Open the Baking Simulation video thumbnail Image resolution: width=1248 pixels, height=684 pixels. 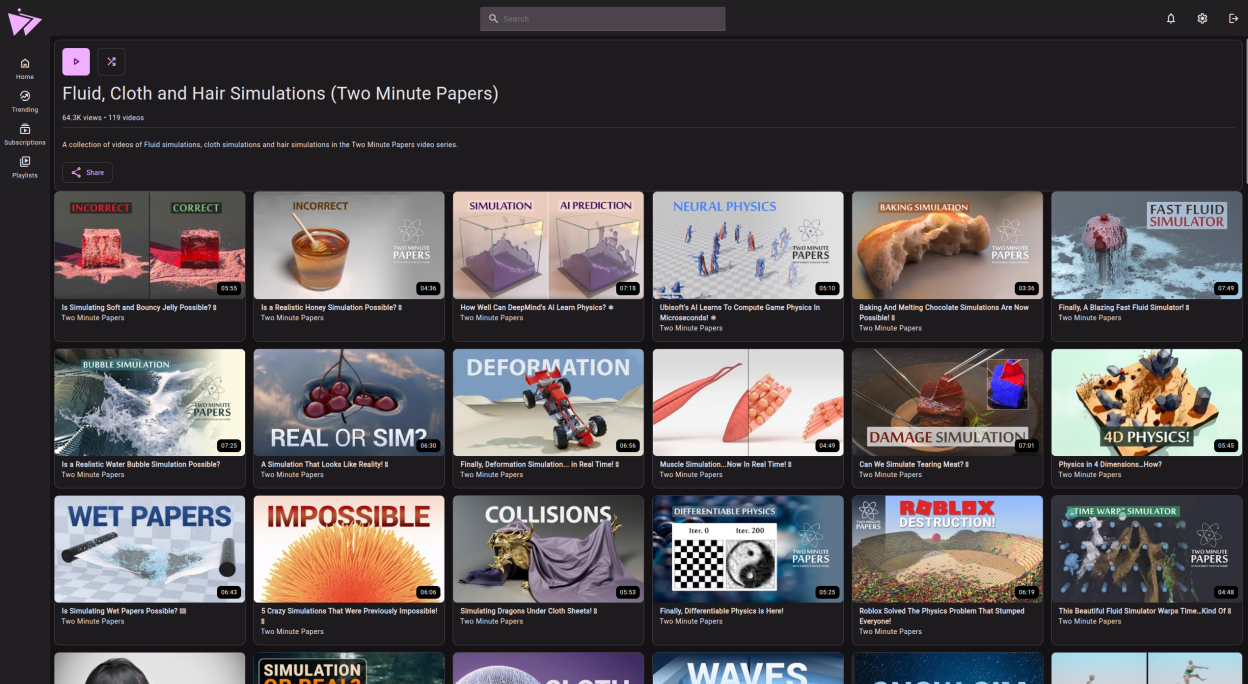947,246
